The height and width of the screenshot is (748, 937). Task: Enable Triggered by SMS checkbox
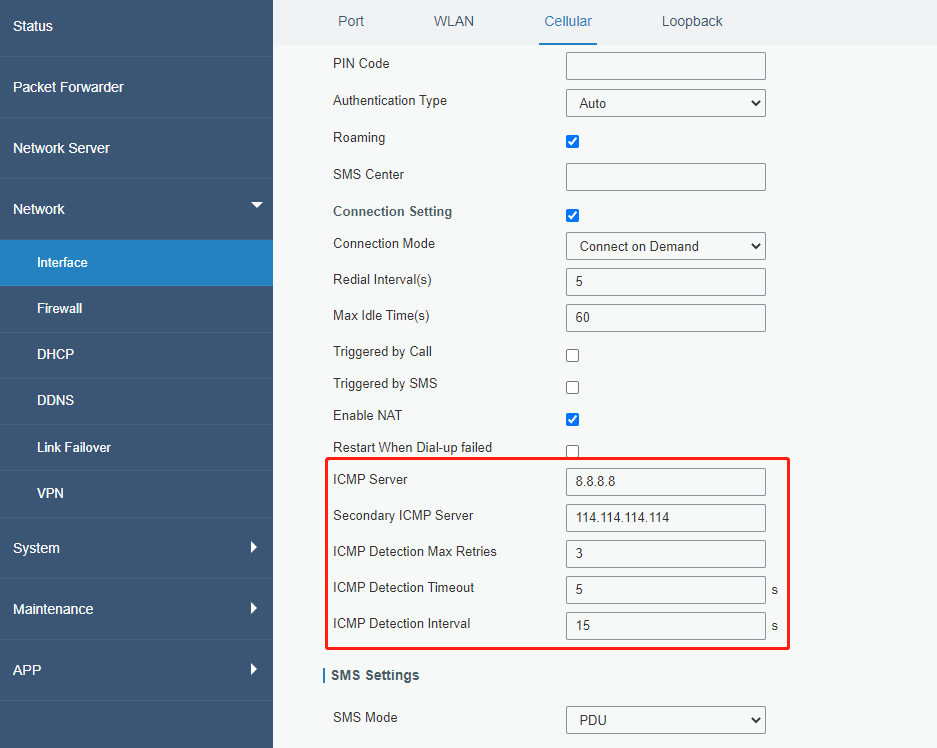click(572, 387)
